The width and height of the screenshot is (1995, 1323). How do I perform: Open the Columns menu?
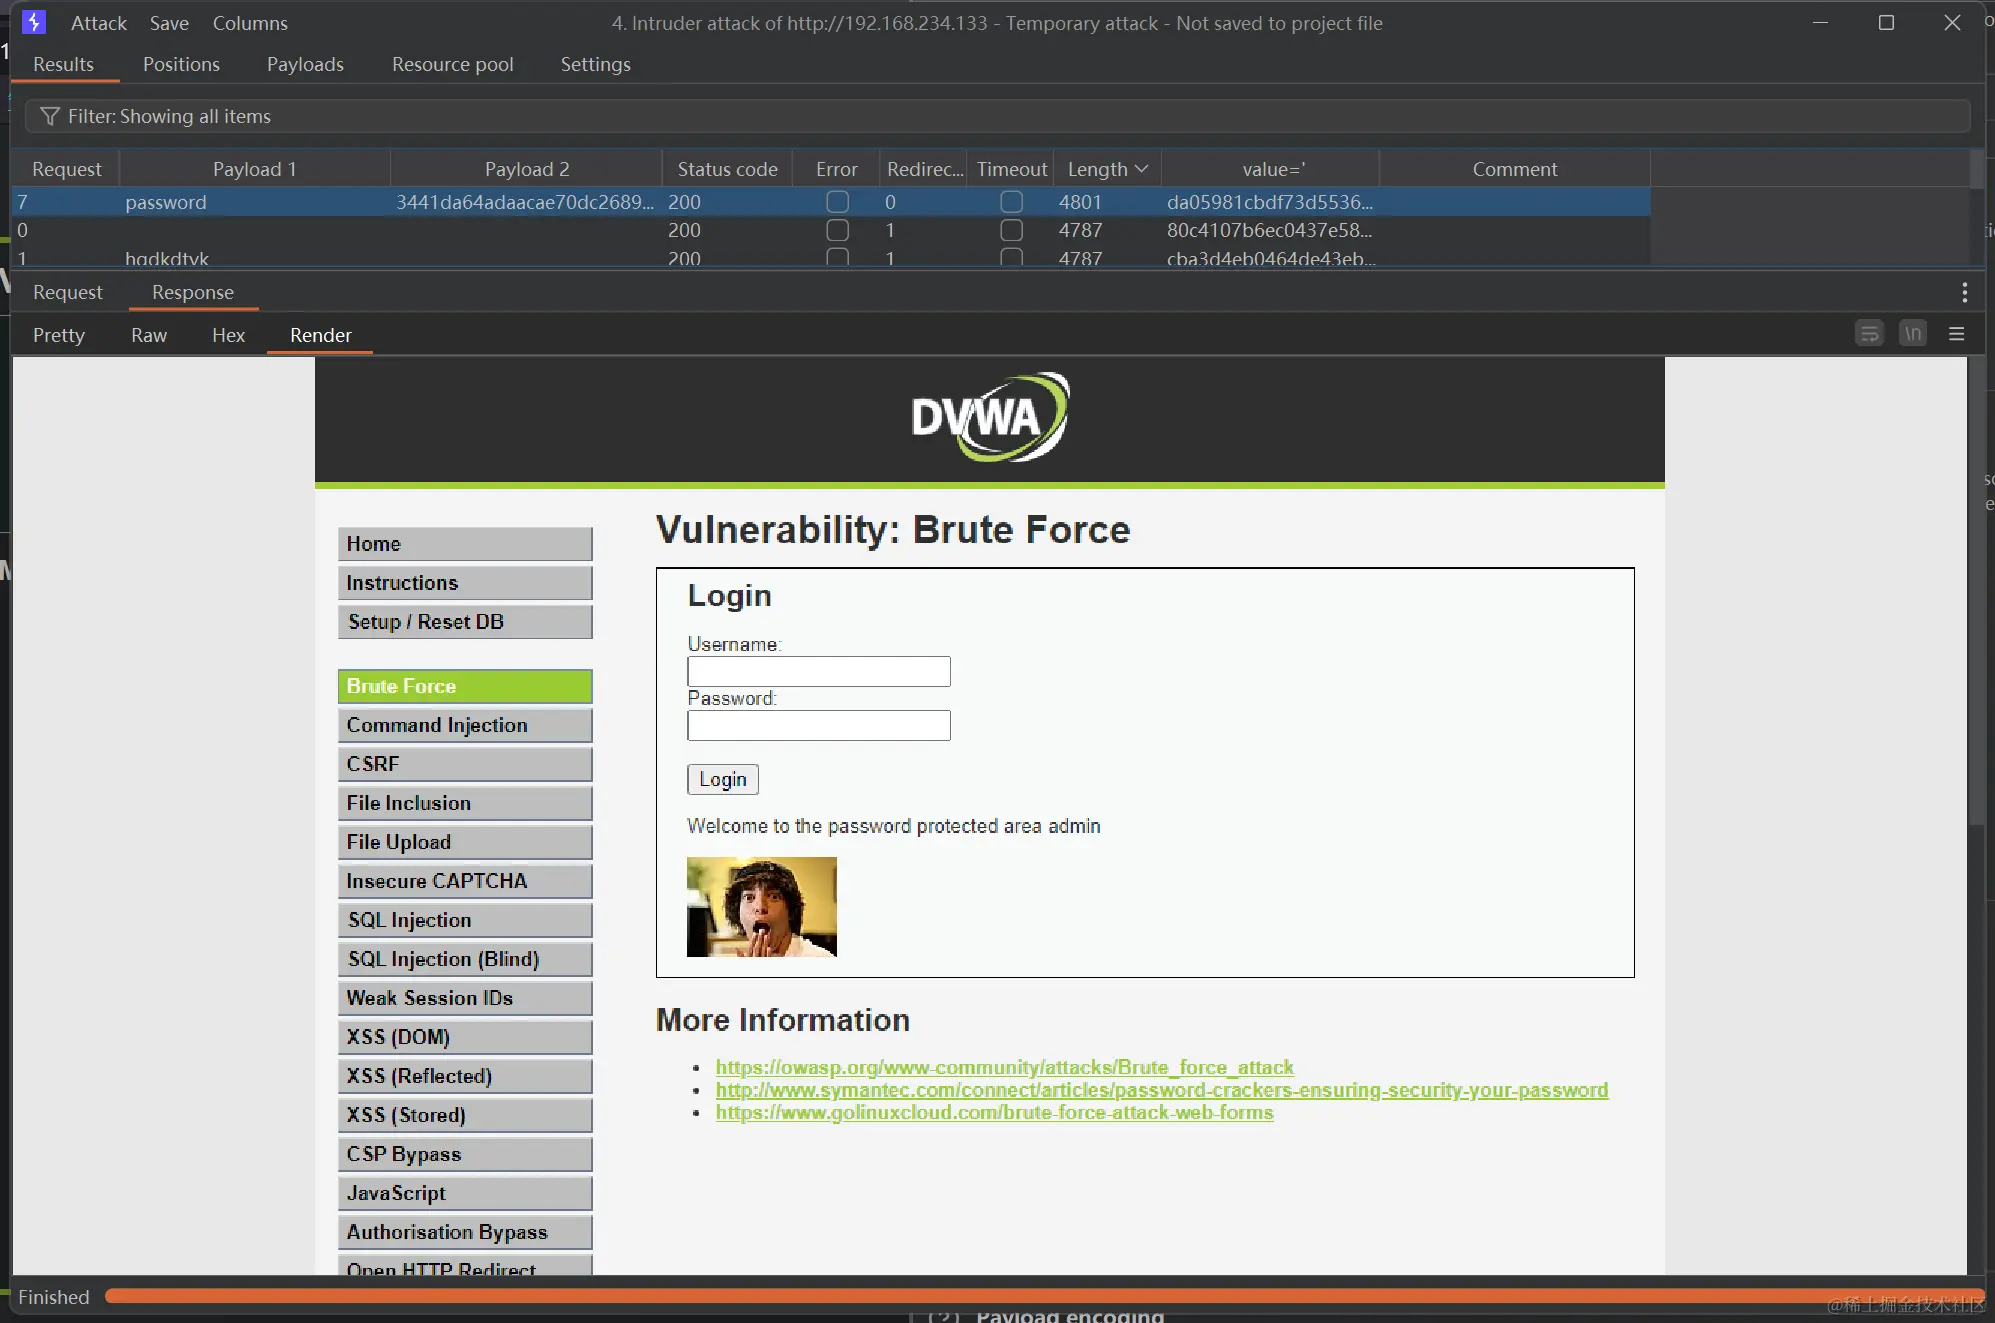tap(250, 23)
